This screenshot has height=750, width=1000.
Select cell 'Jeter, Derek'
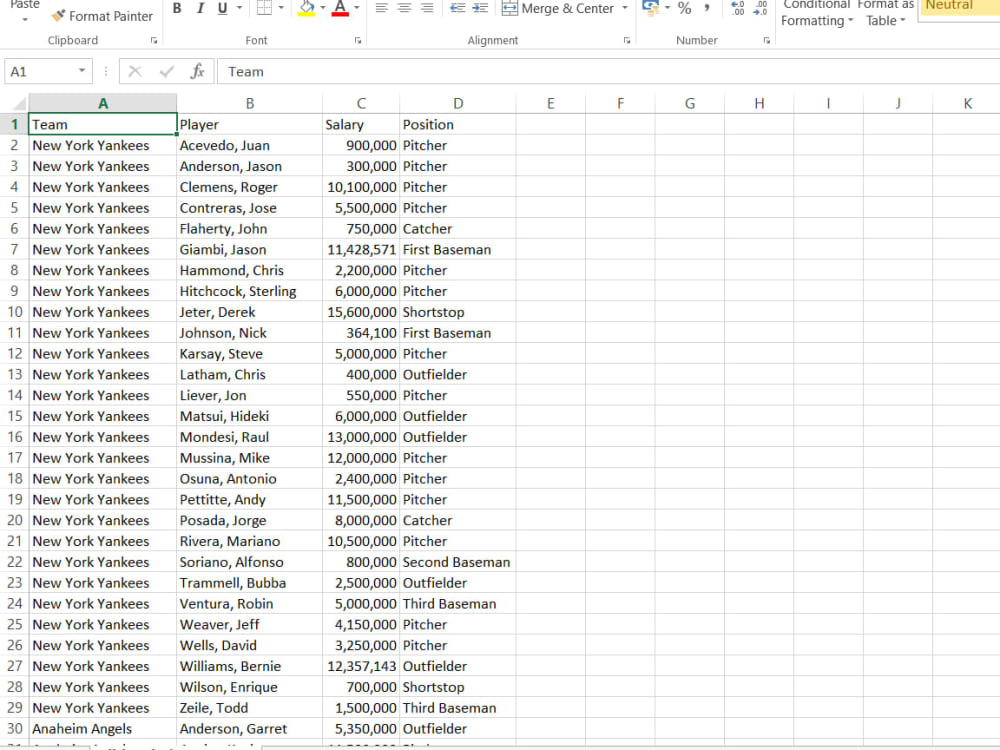249,312
